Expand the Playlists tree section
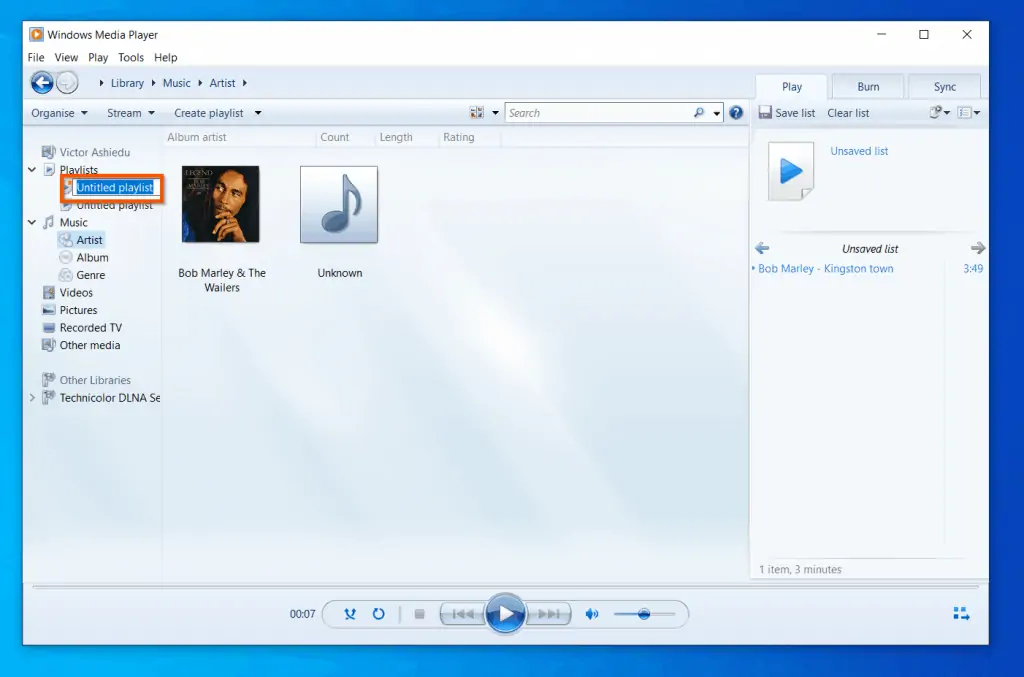 [31, 169]
